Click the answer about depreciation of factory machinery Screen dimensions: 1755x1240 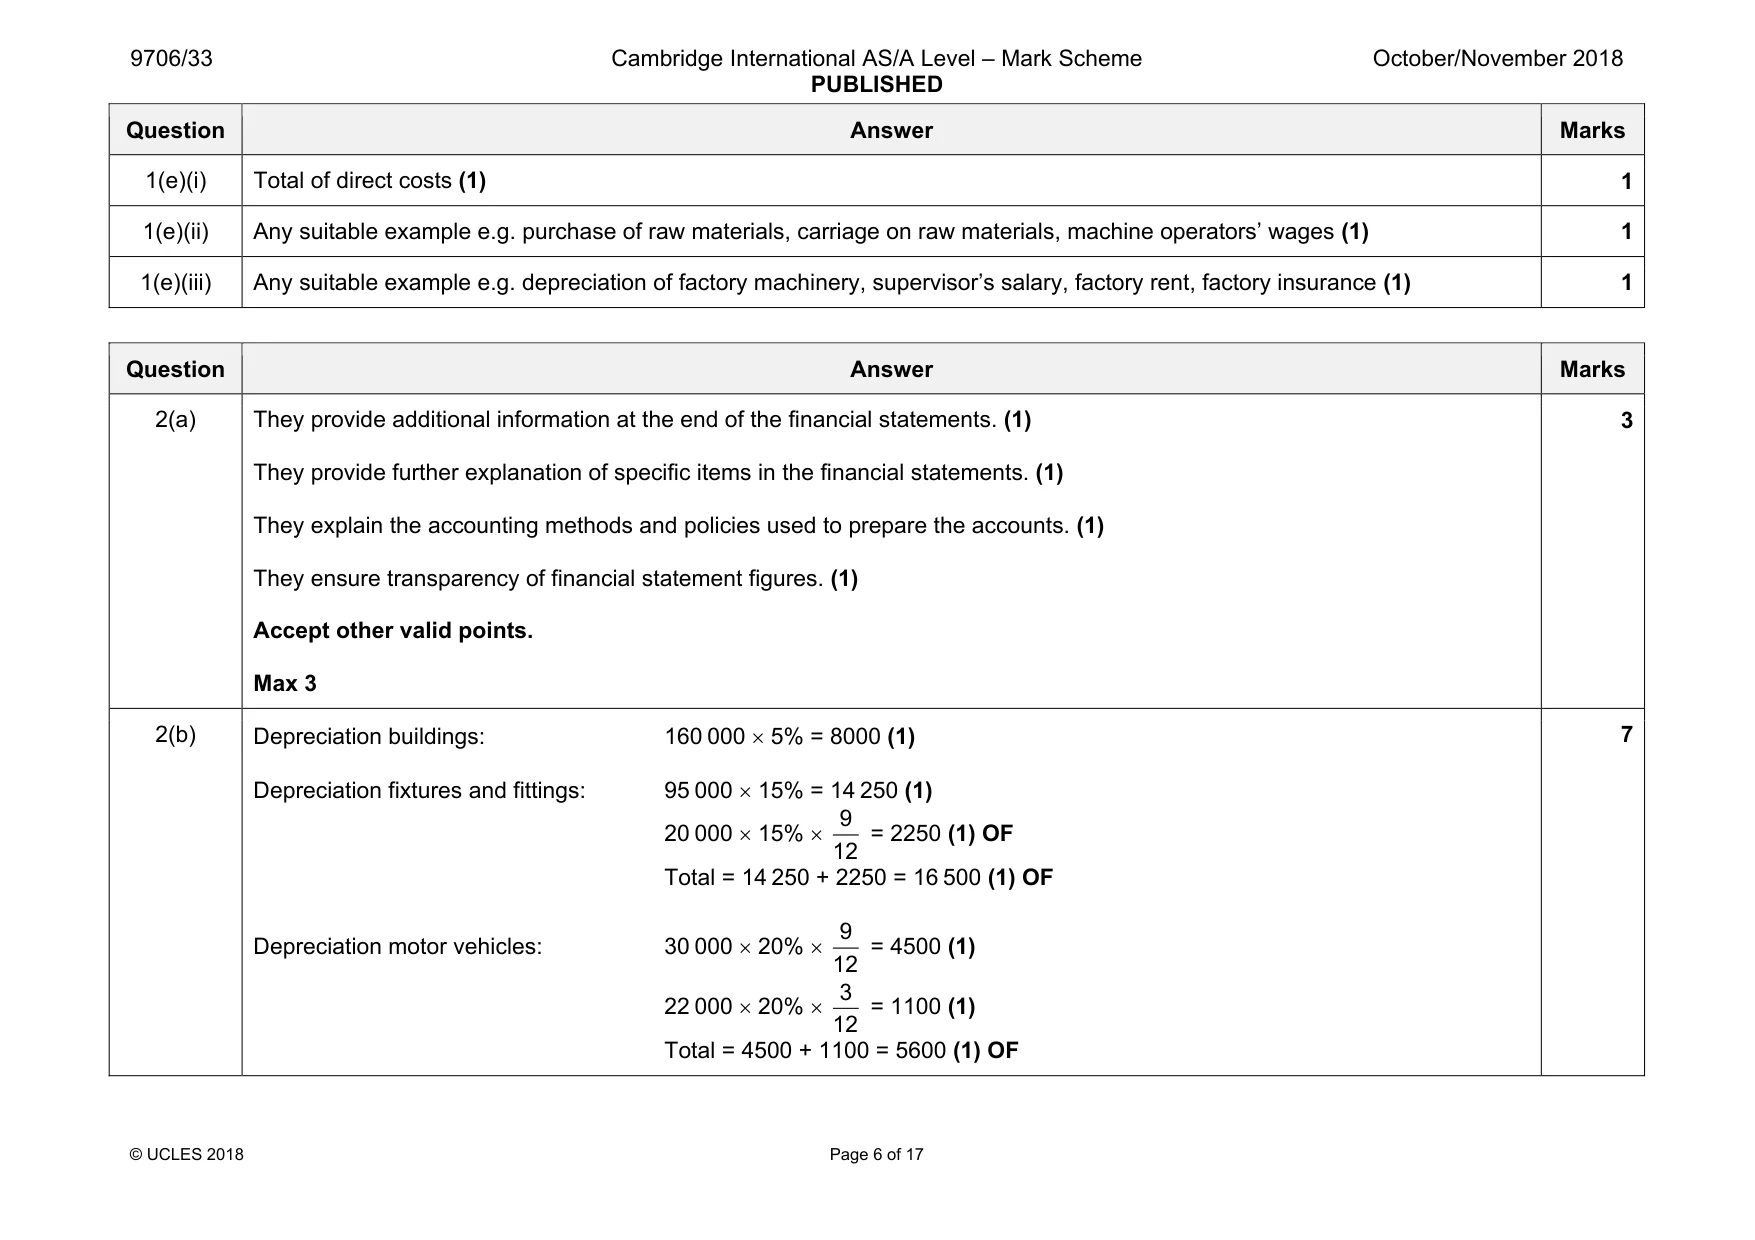(831, 283)
